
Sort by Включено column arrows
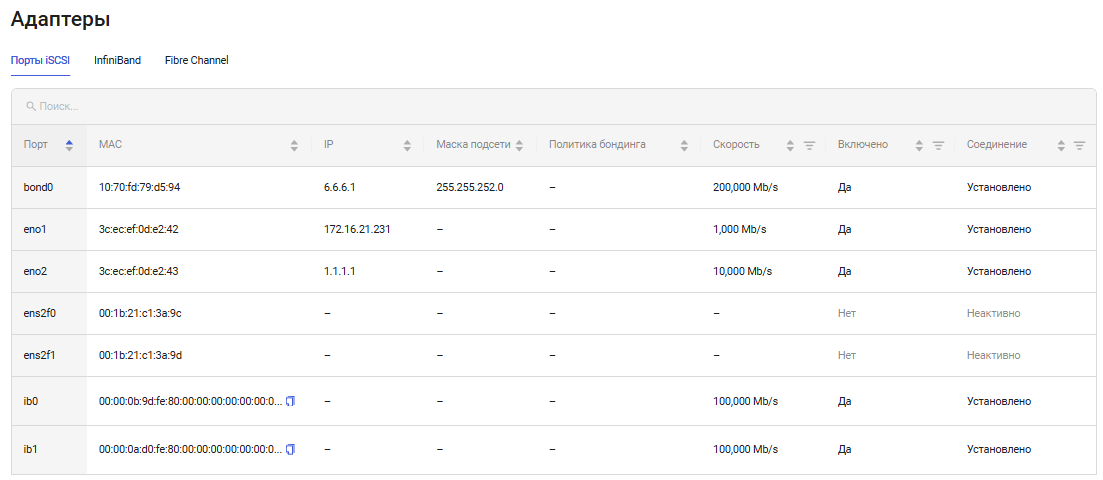[x=919, y=145]
